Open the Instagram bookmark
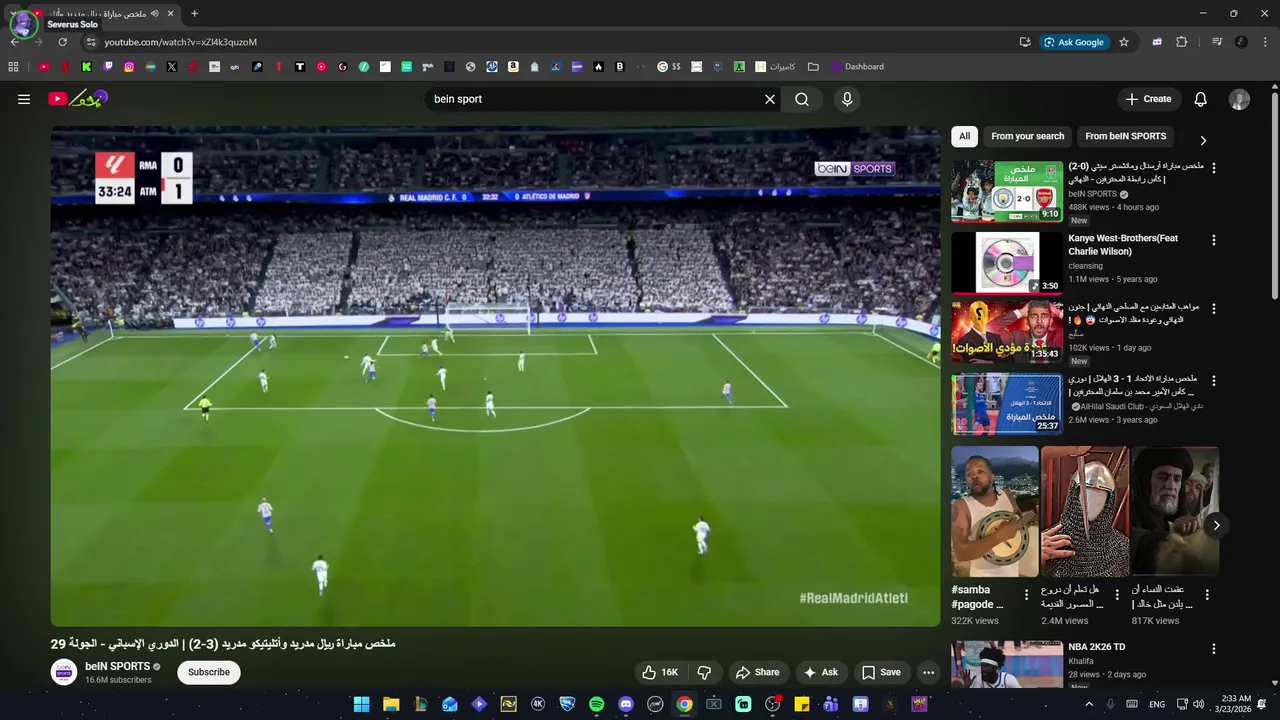This screenshot has width=1280, height=720. click(129, 67)
